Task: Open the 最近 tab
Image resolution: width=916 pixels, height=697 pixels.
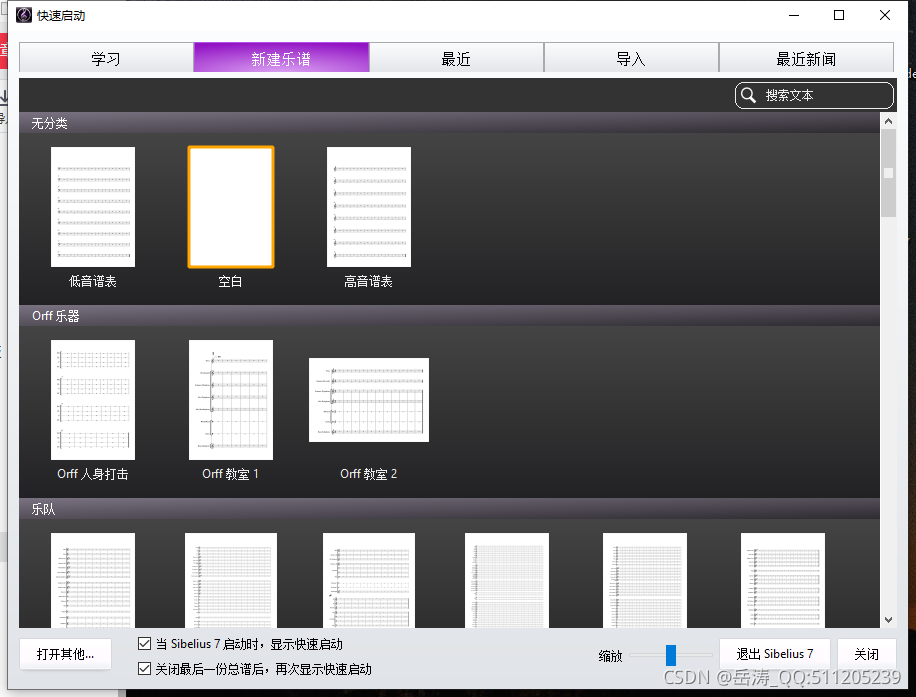Action: tap(456, 58)
